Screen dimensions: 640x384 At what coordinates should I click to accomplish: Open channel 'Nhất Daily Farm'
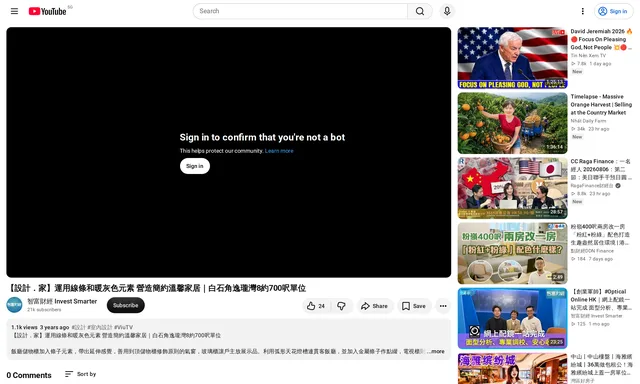coord(588,121)
